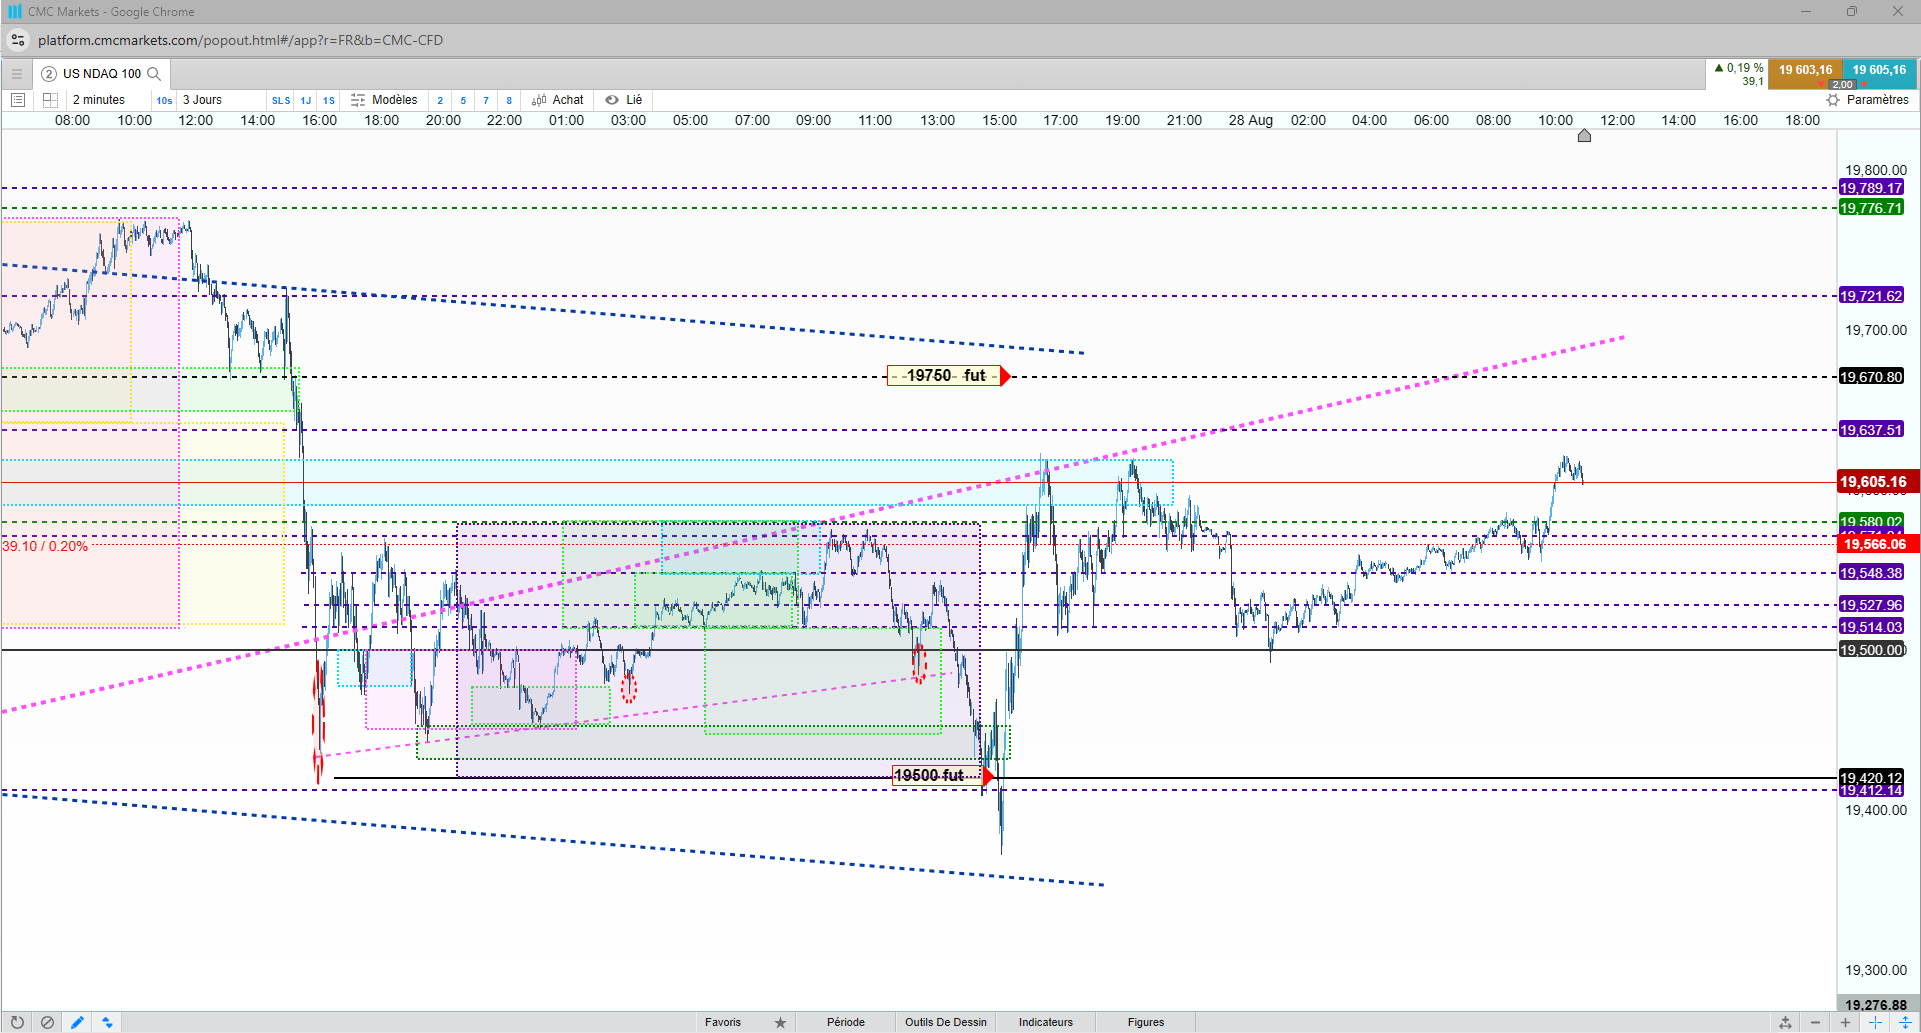The height and width of the screenshot is (1033, 1921).
Task: Click the 19750 fut price level marker
Action: click(x=948, y=376)
